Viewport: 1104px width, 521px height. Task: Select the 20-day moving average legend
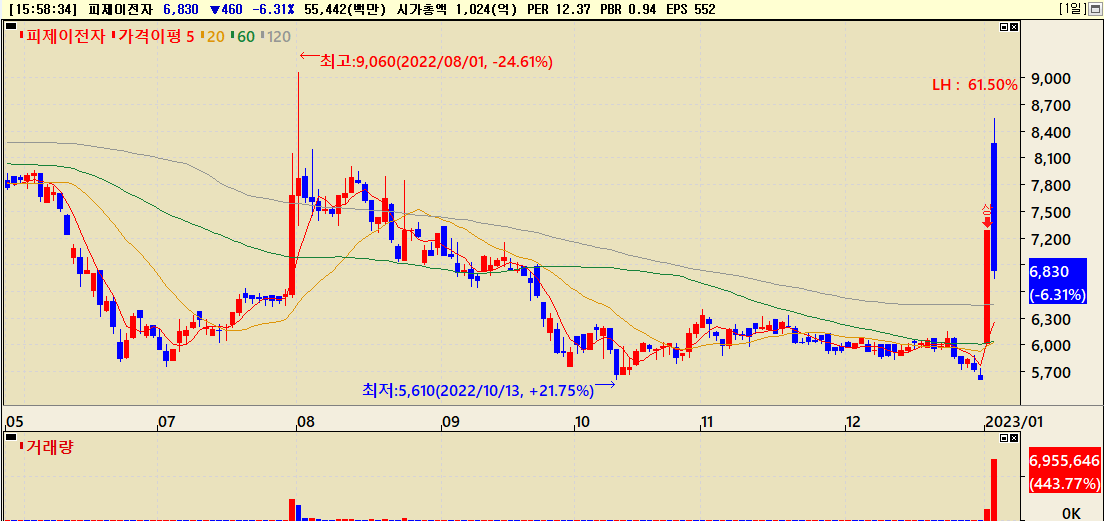[x=215, y=37]
